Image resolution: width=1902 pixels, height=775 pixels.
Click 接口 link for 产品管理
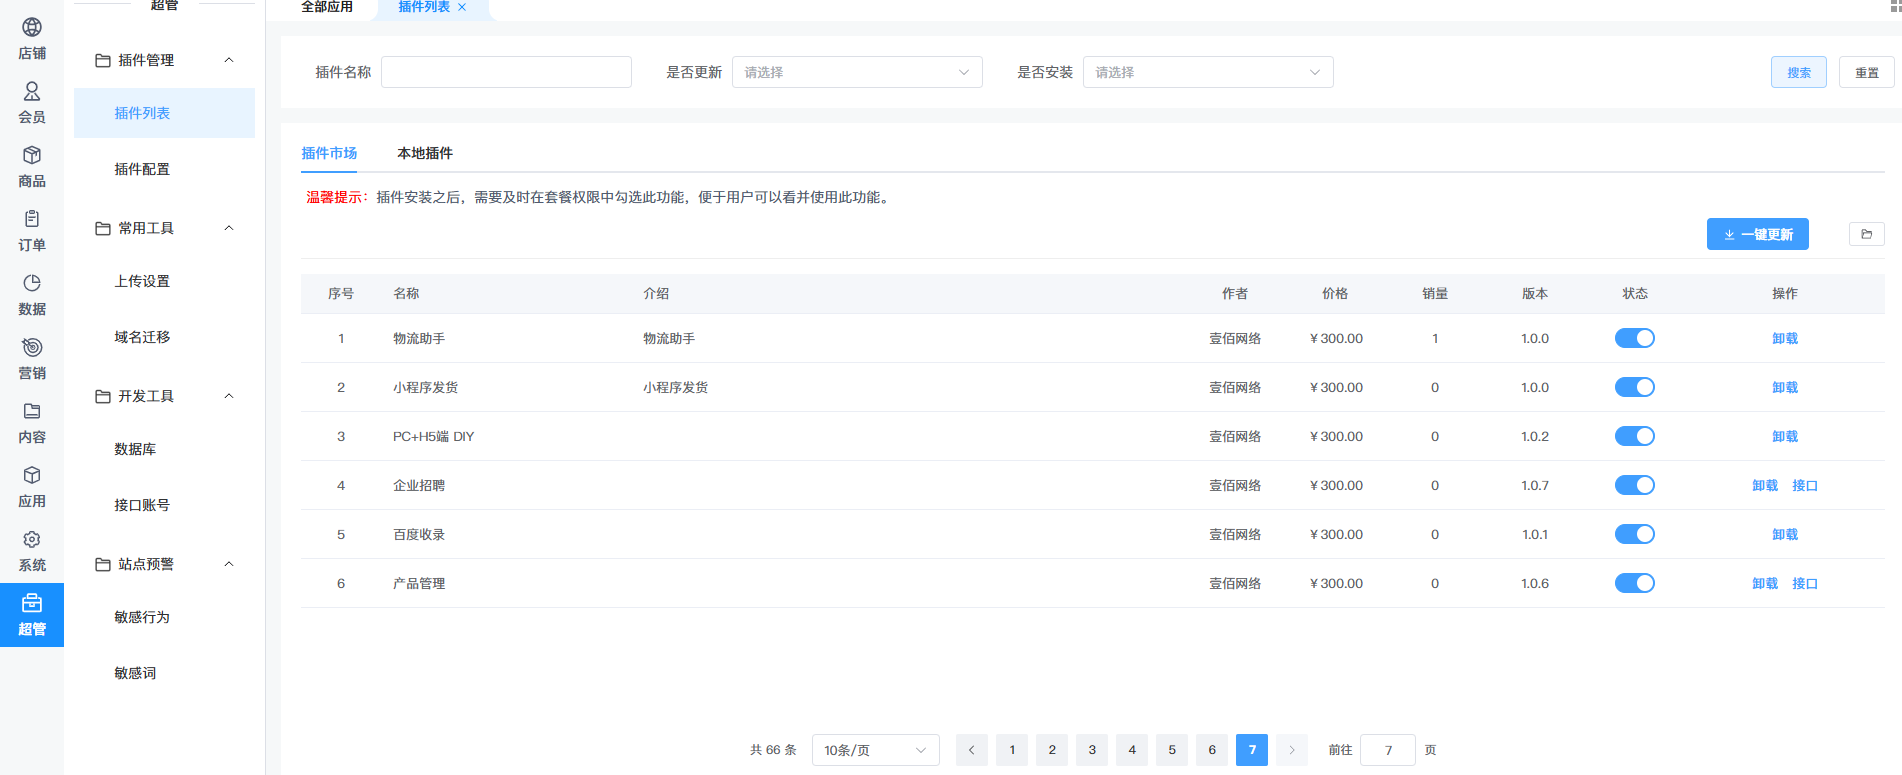point(1805,583)
